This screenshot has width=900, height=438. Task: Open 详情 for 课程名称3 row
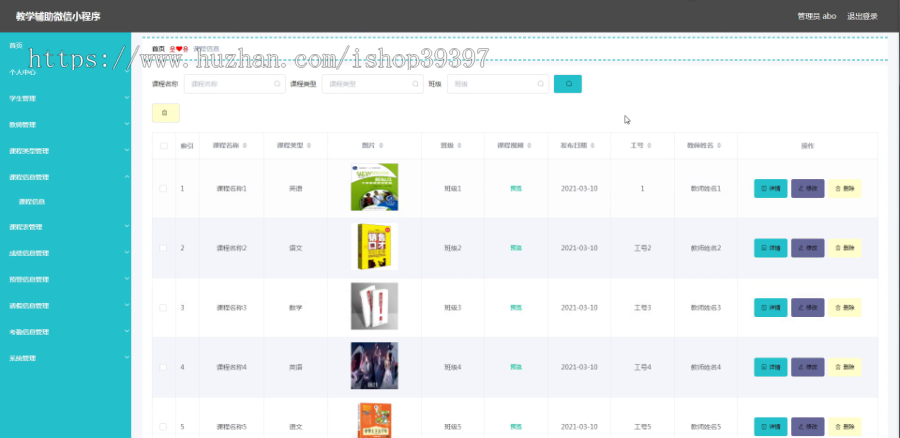[x=770, y=308]
